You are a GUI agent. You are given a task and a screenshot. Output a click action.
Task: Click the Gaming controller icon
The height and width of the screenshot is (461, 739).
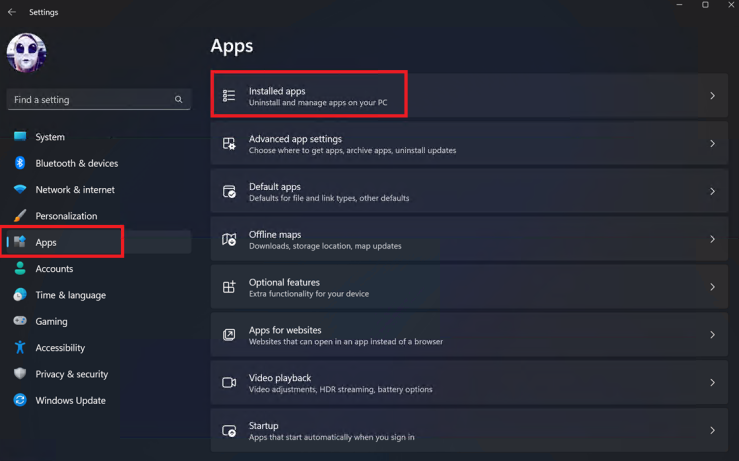pos(20,322)
